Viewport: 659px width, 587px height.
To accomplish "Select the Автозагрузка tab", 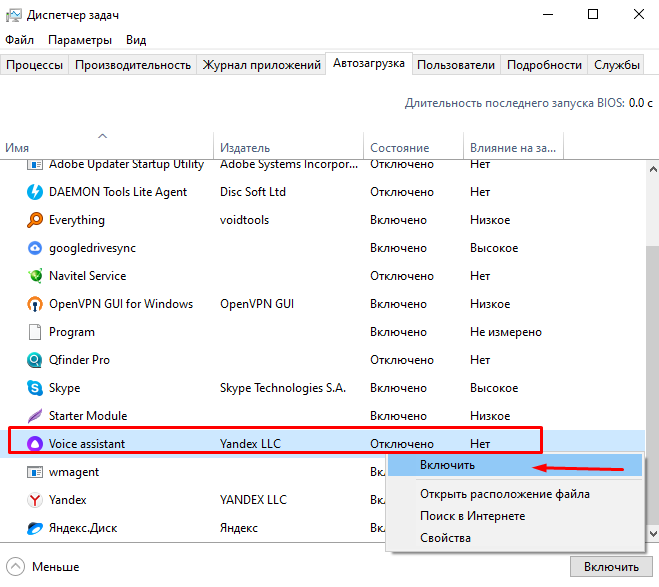I will coord(369,63).
